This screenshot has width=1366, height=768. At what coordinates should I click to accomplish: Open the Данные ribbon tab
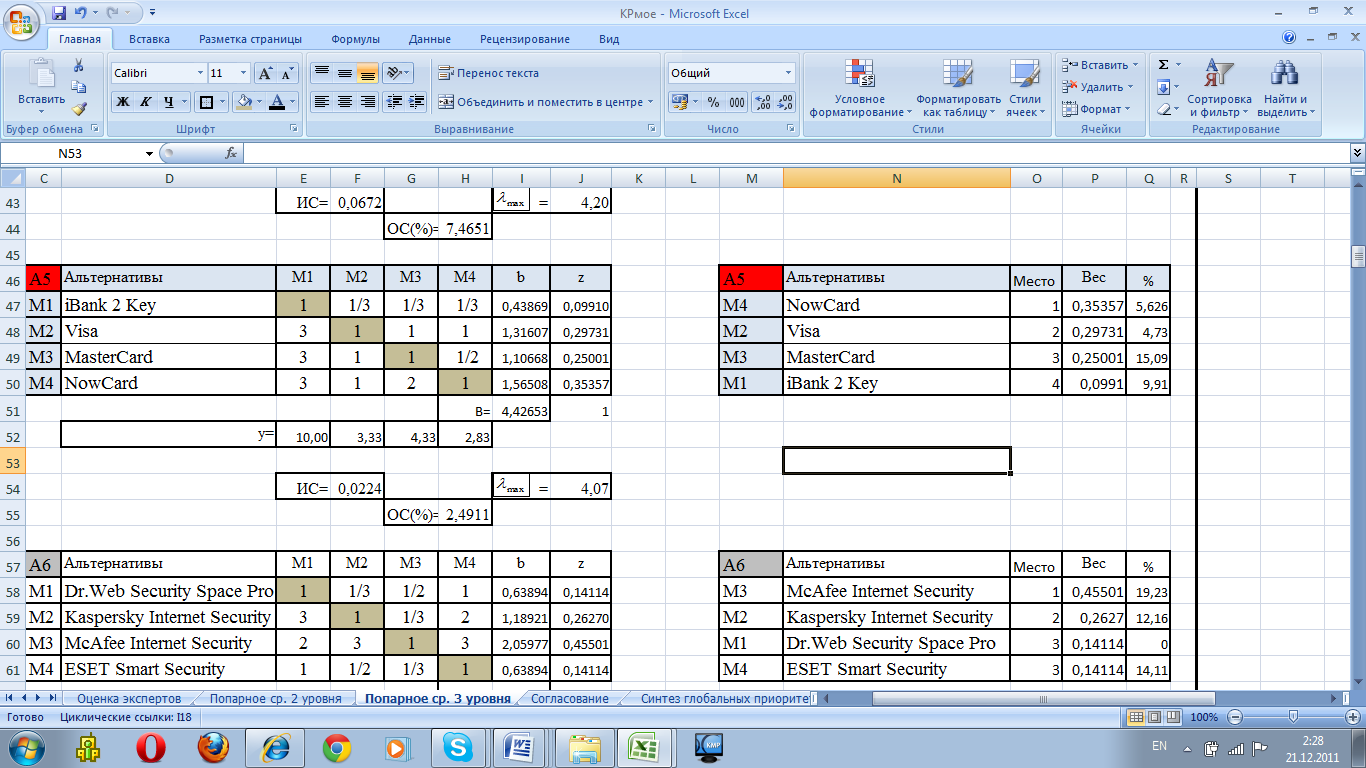tap(429, 39)
